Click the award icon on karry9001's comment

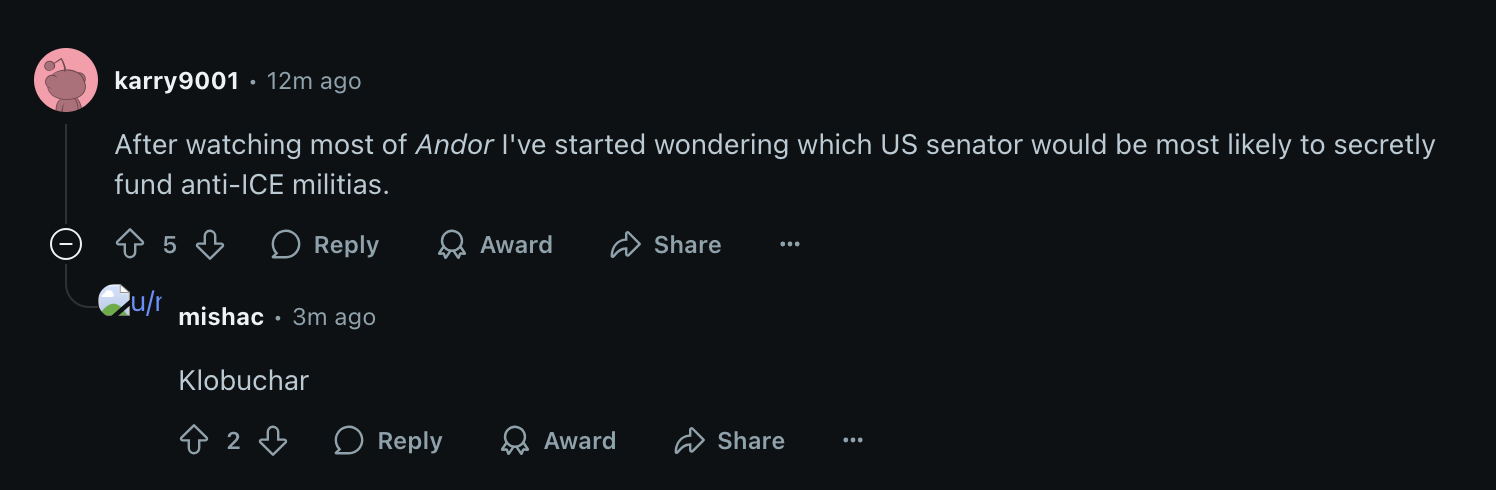[x=452, y=245]
